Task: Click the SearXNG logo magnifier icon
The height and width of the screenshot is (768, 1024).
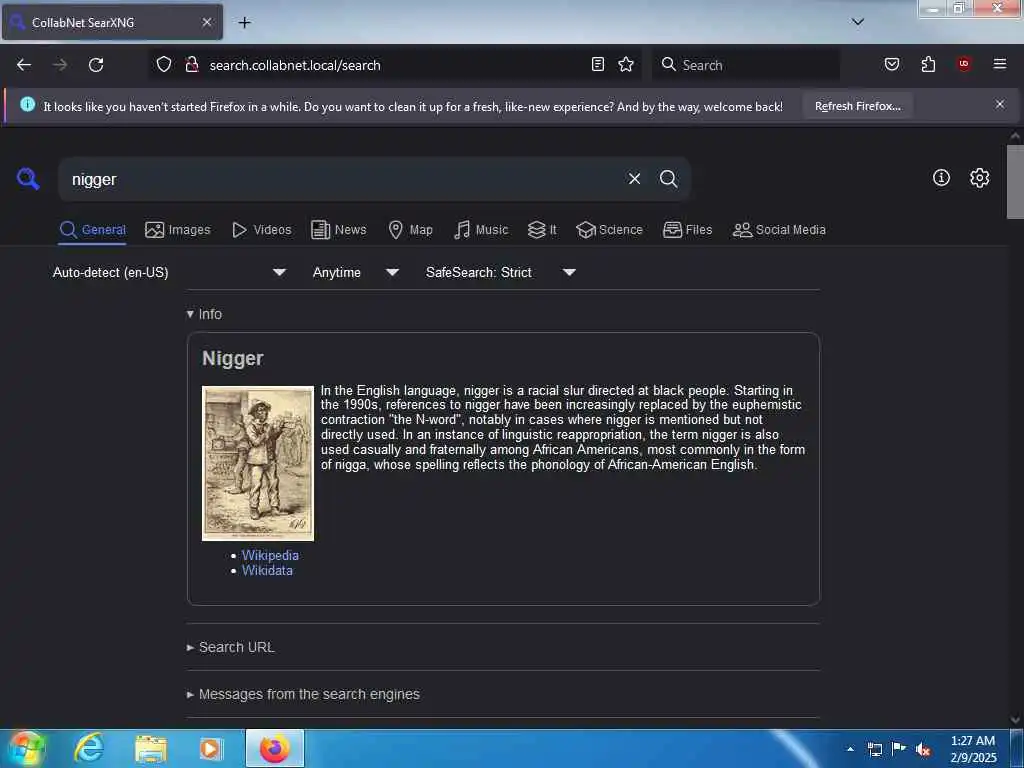Action: pyautogui.click(x=28, y=178)
